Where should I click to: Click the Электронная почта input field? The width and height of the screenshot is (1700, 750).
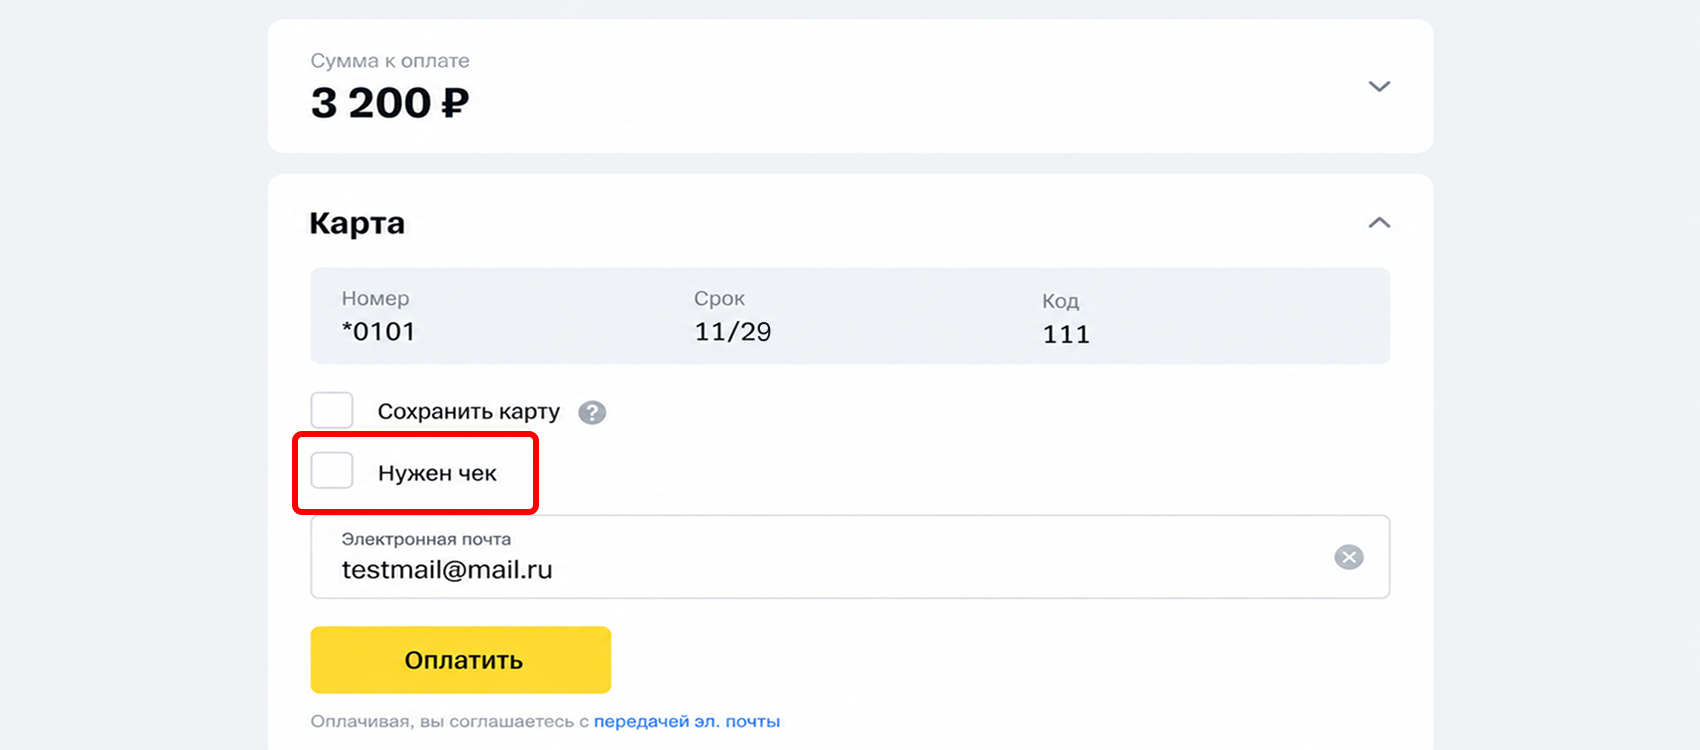click(850, 557)
